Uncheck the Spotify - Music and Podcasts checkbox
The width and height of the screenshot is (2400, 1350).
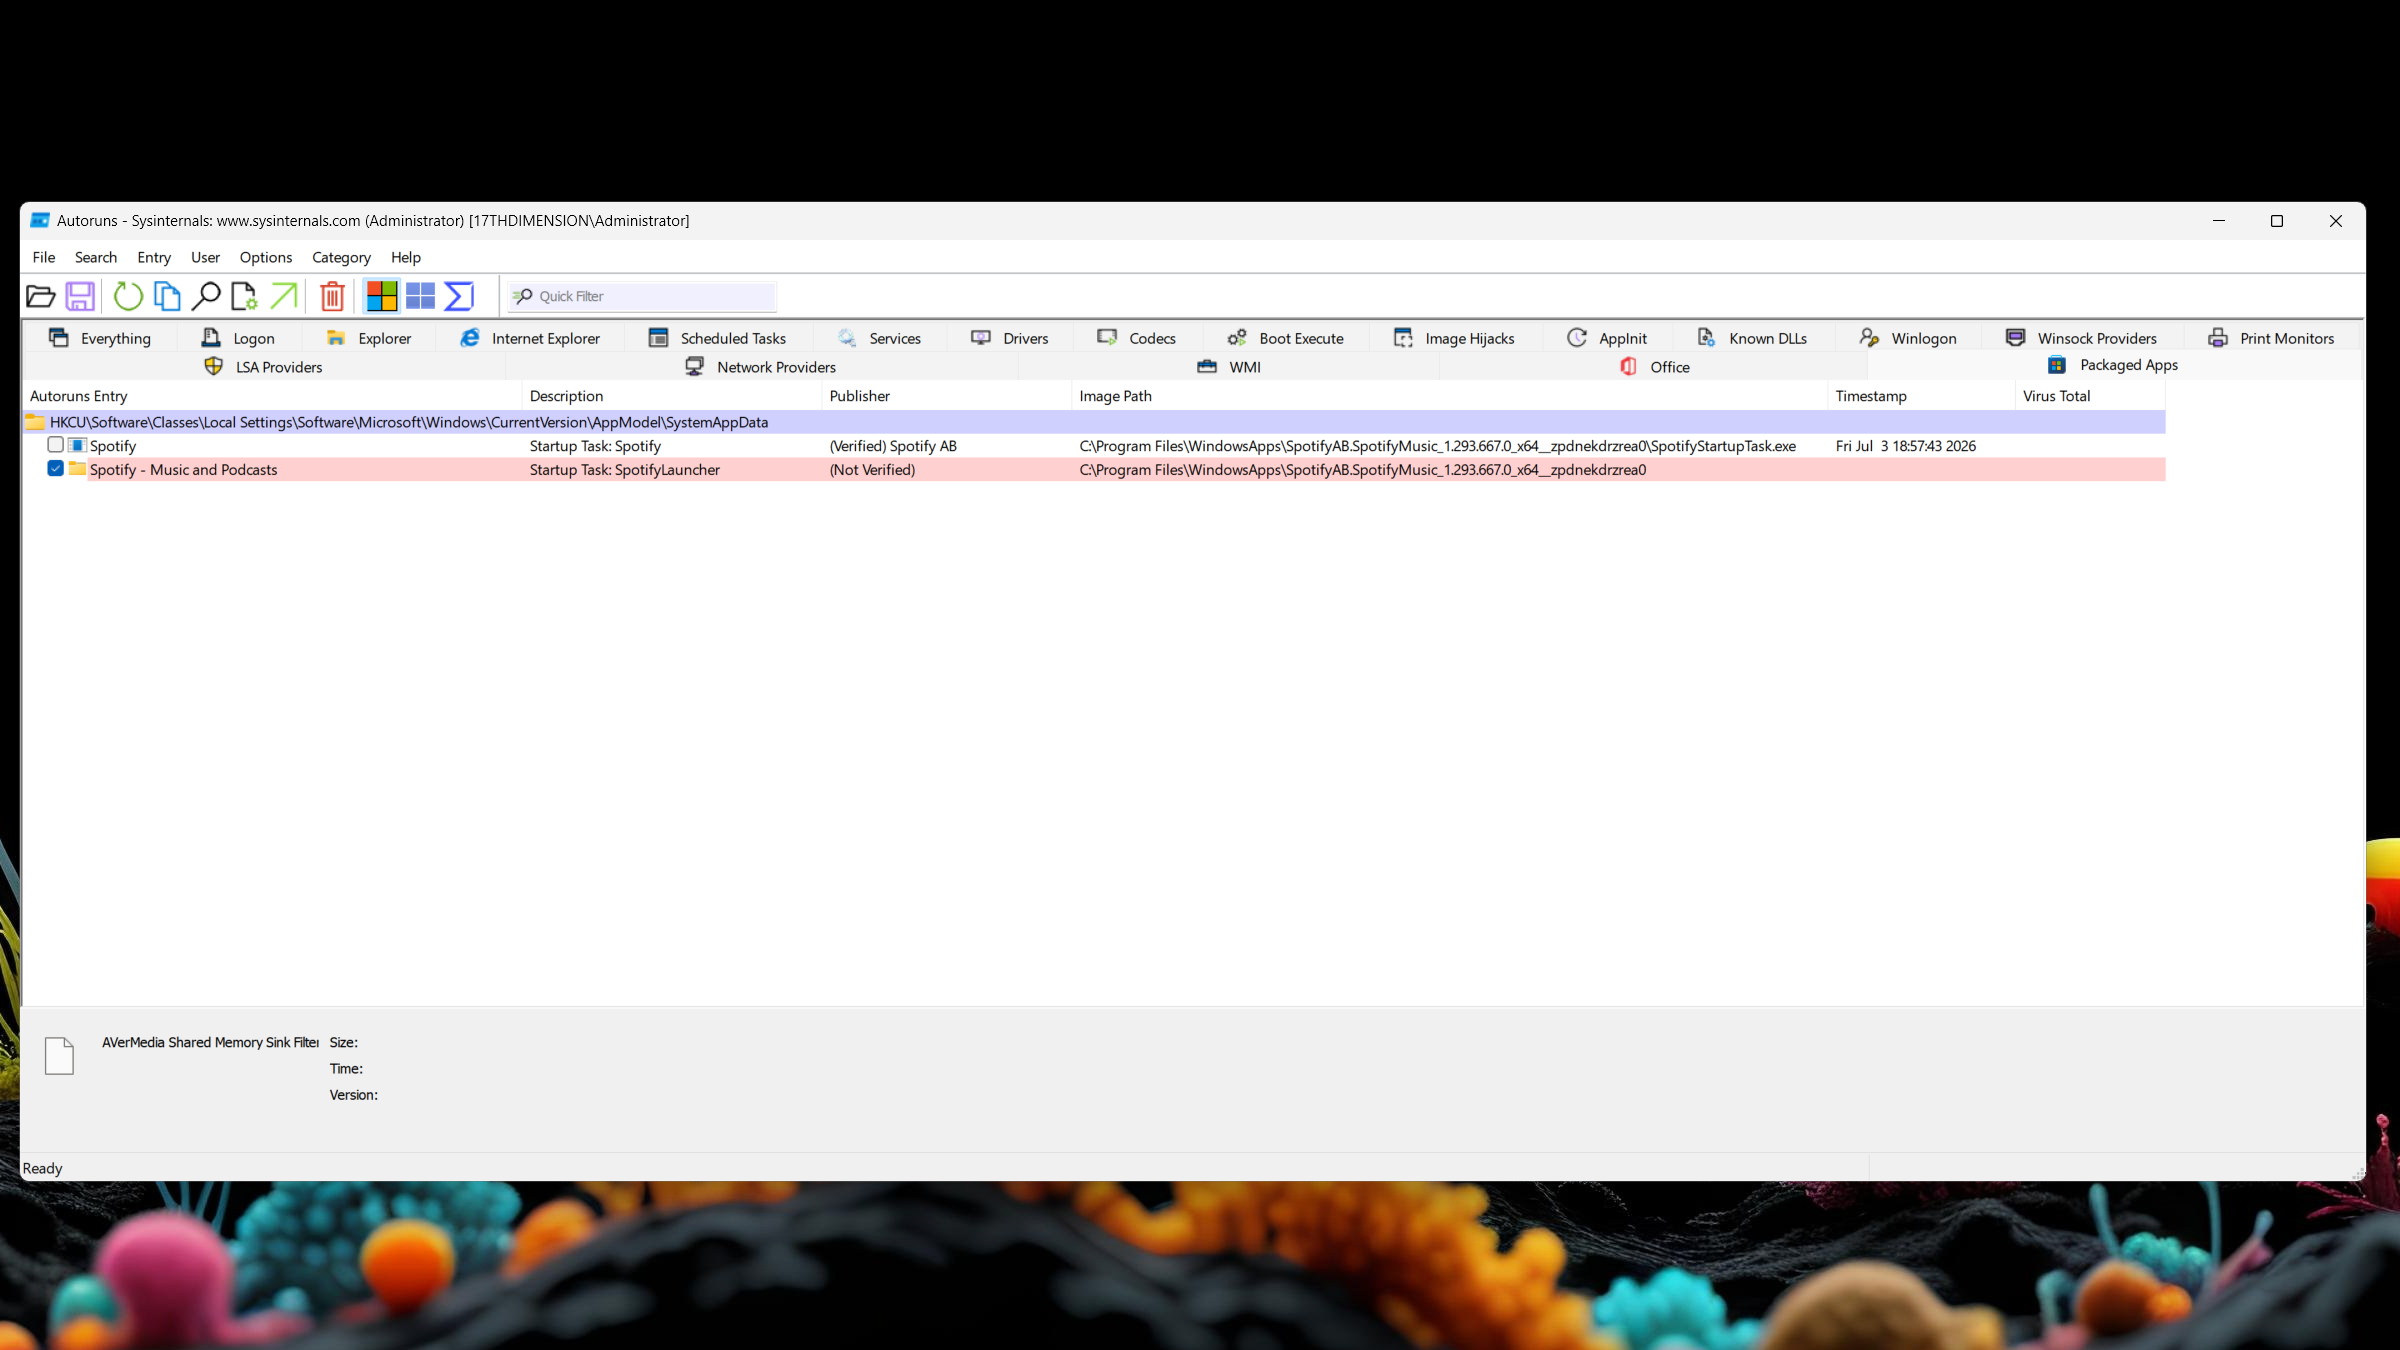point(56,468)
